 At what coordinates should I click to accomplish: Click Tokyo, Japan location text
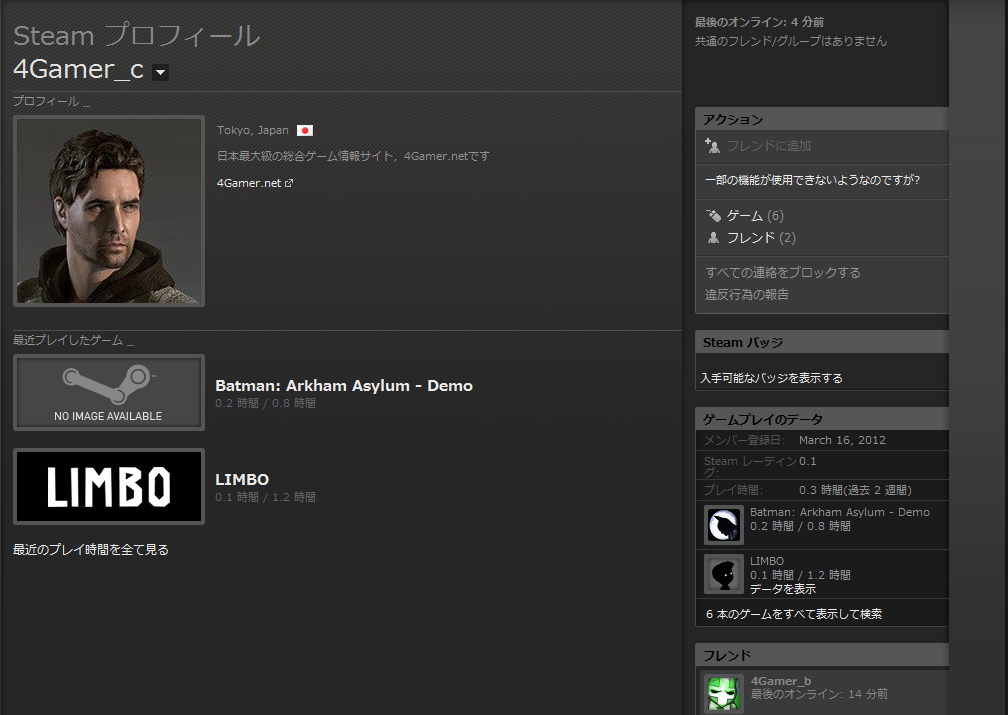click(253, 131)
